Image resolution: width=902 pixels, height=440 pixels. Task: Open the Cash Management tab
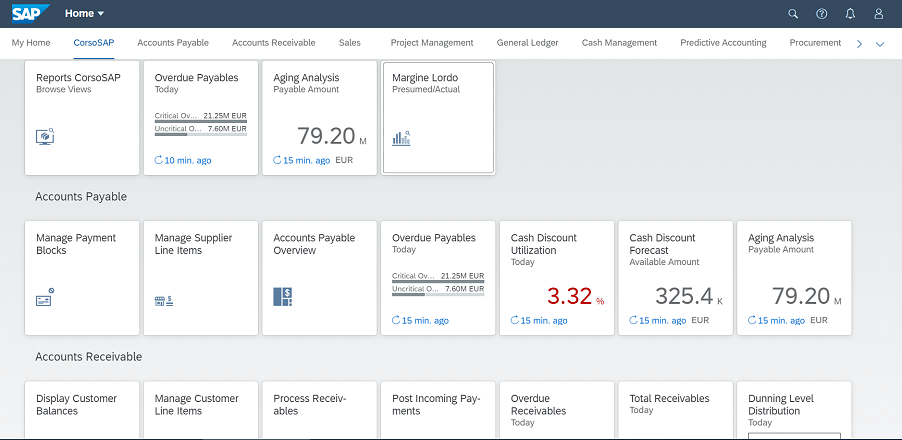[620, 43]
